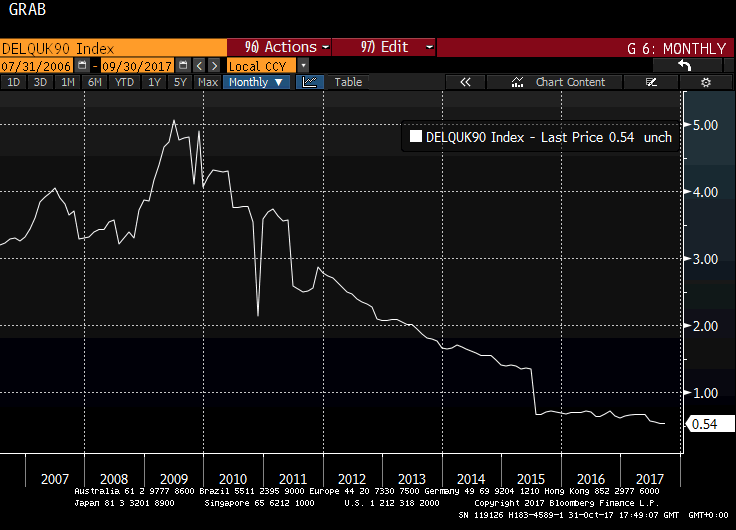Open chart settings gear icon
This screenshot has width=736, height=530.
tap(706, 82)
